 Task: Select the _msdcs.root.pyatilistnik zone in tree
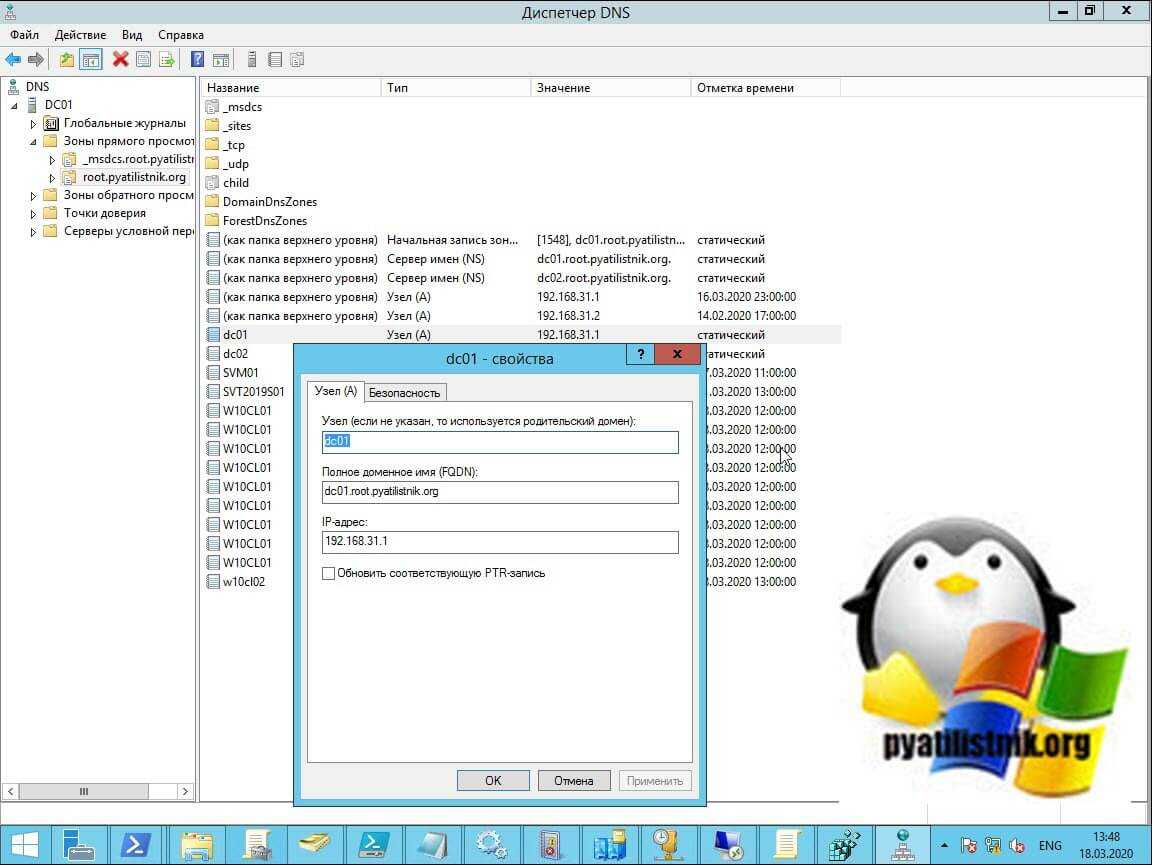[x=137, y=160]
